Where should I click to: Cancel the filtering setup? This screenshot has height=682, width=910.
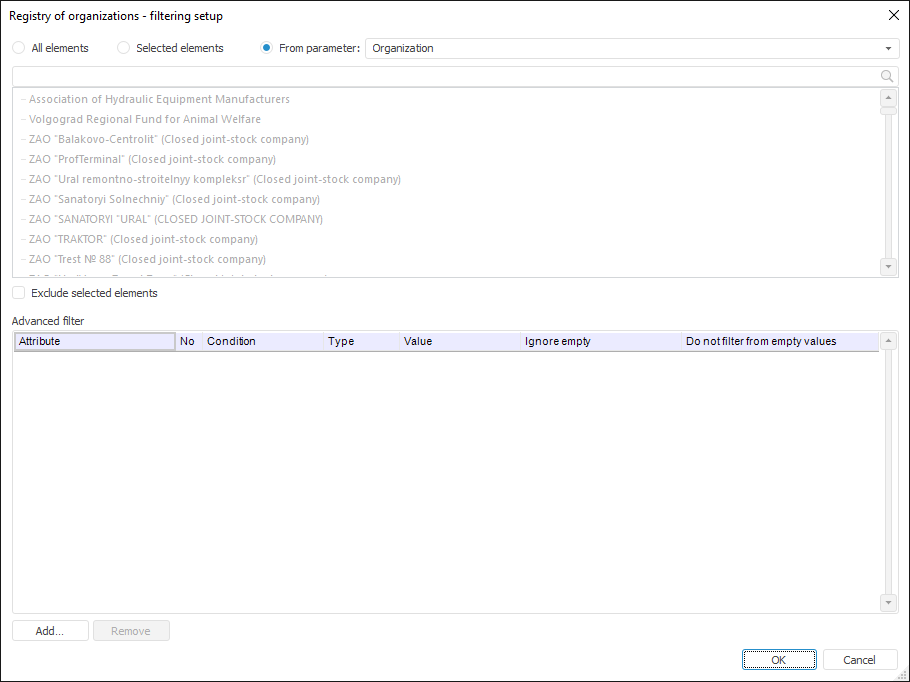[x=859, y=660]
